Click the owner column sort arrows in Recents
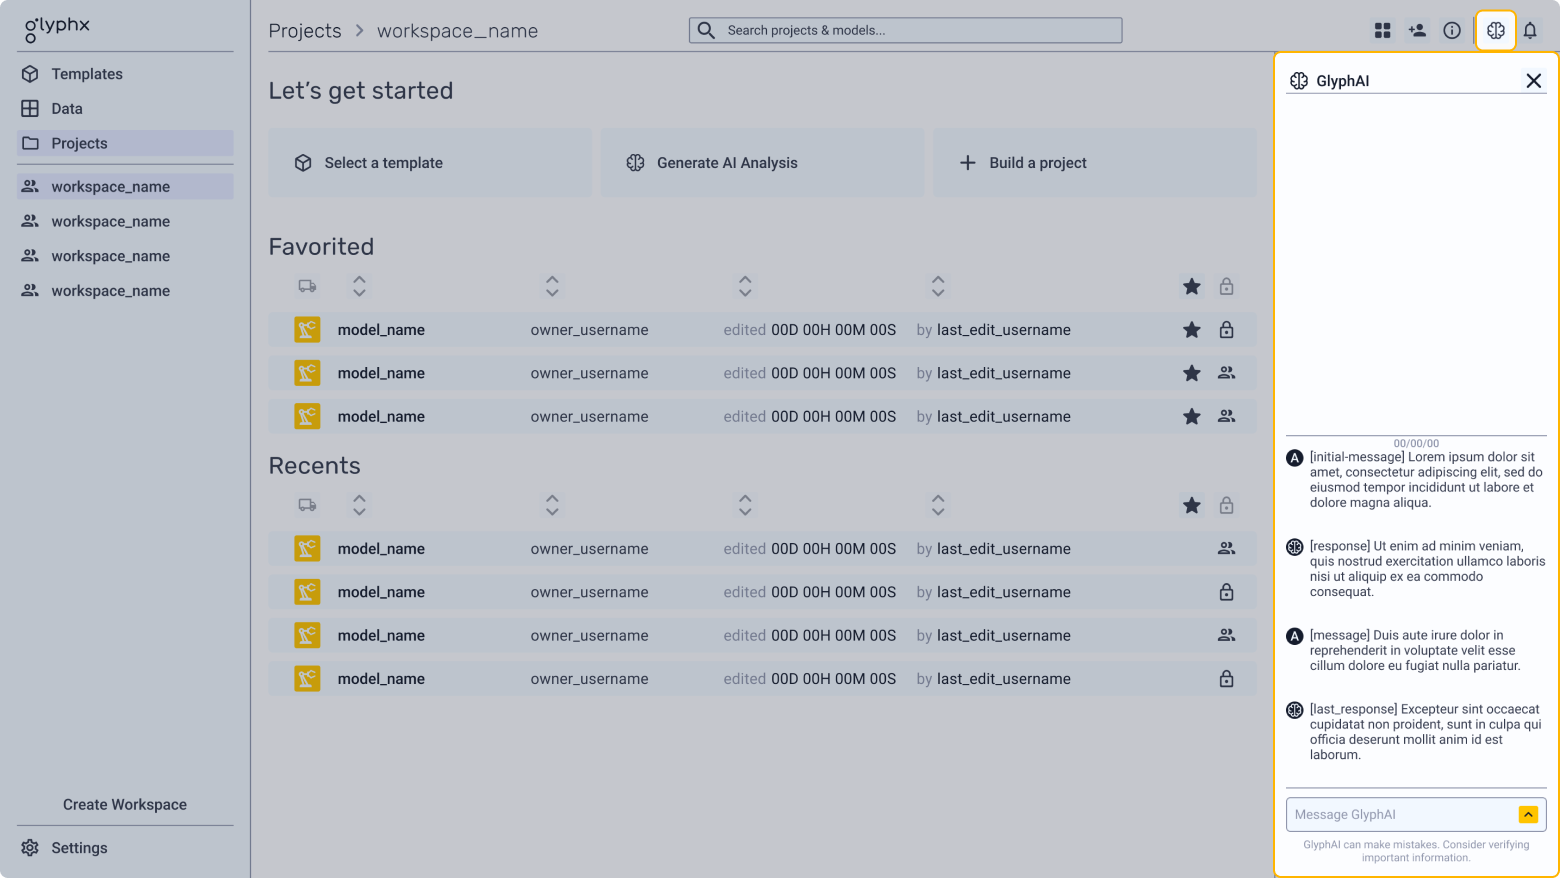1560x878 pixels. [552, 505]
